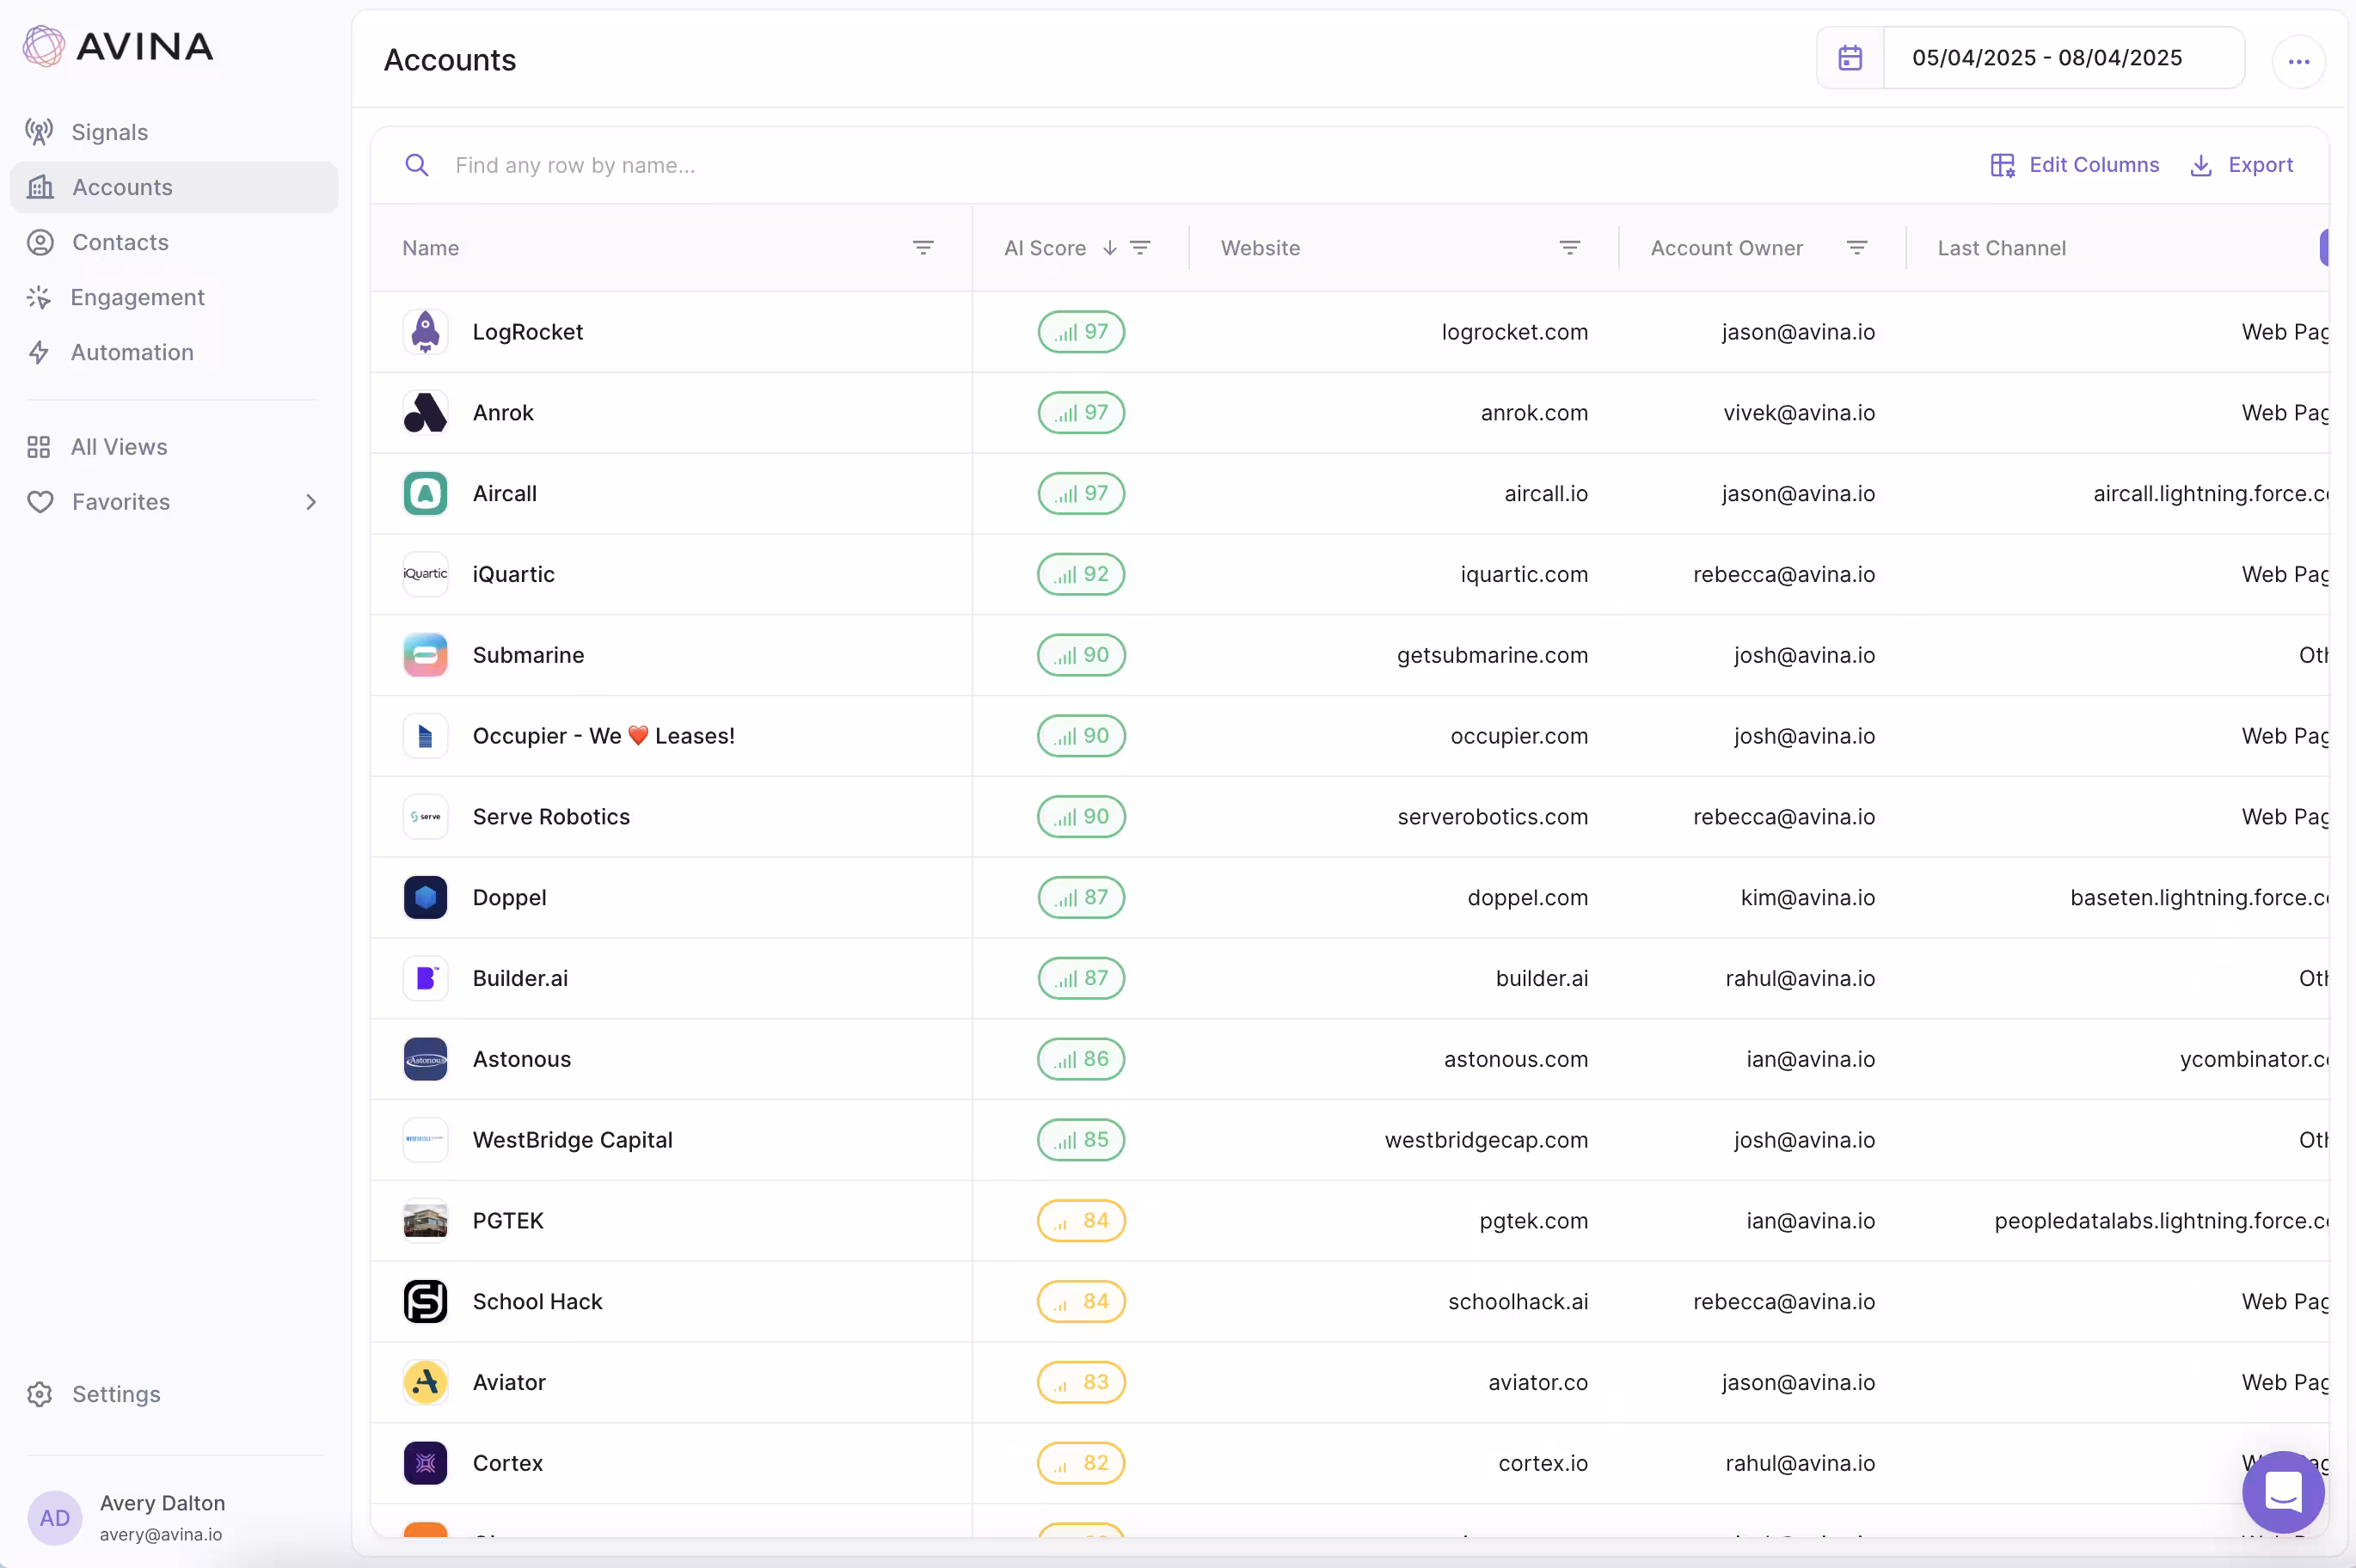Image resolution: width=2356 pixels, height=1568 pixels.
Task: Focus the Find any row by name field
Action: click(575, 165)
